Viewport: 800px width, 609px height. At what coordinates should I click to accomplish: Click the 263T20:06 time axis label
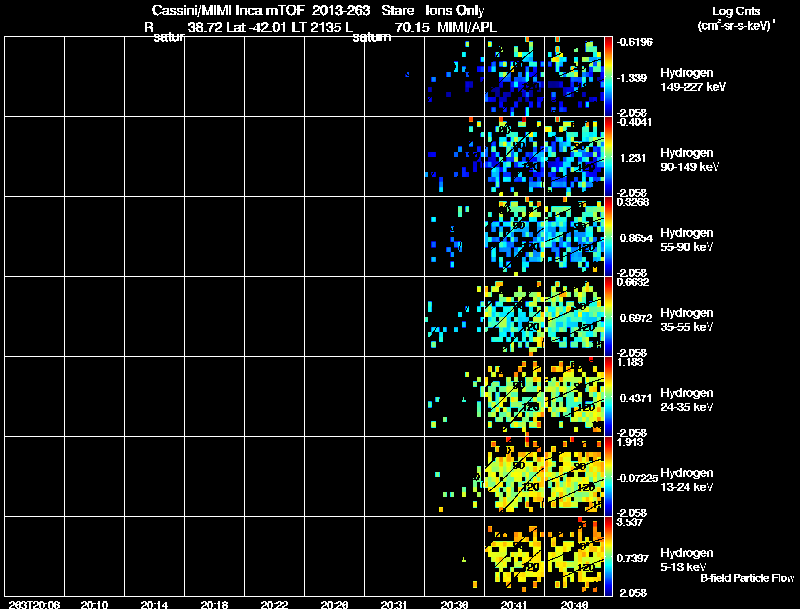tap(35, 605)
